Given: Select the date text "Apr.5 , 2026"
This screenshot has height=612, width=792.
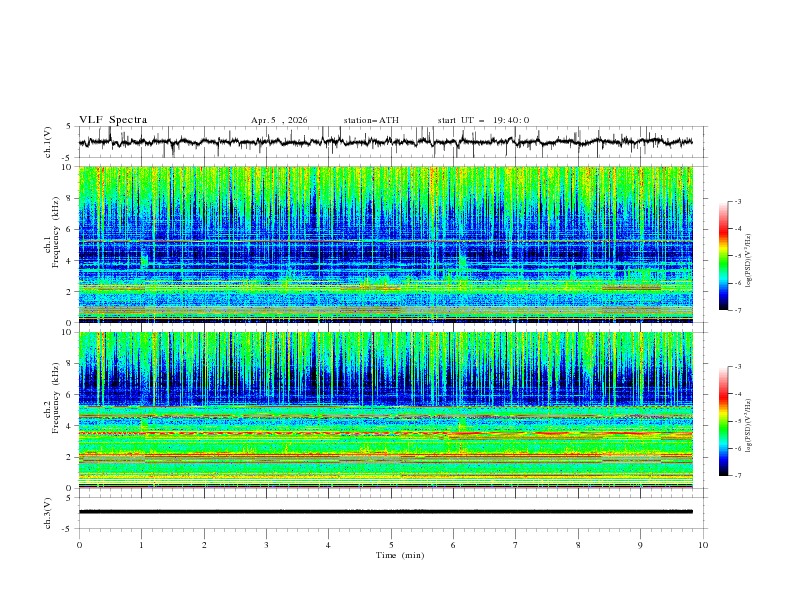Looking at the screenshot, I should (279, 120).
